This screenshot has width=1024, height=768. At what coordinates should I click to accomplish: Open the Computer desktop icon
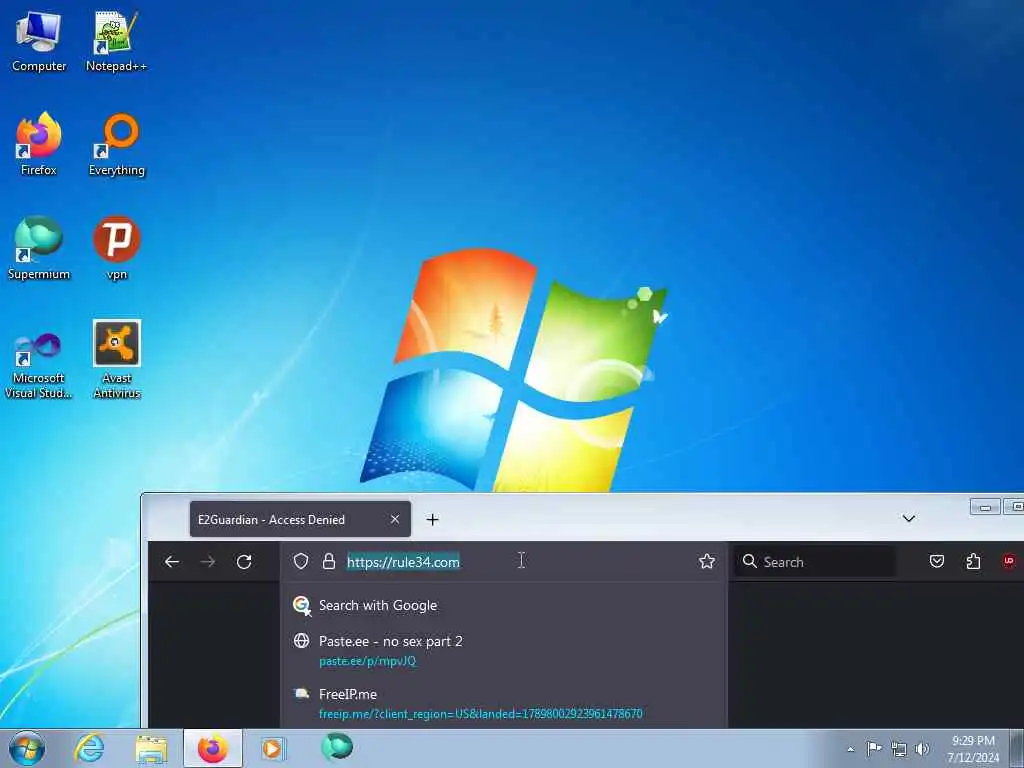point(39,41)
